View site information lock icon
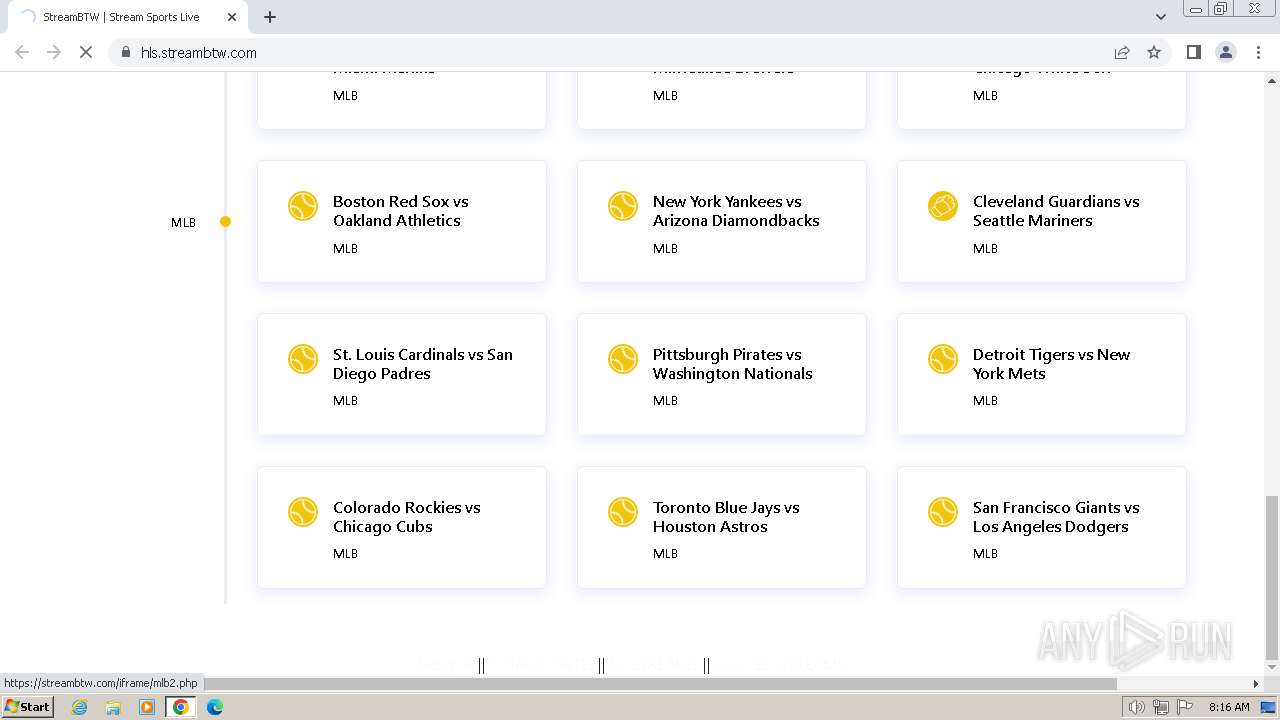Image resolution: width=1280 pixels, height=720 pixels. click(x=126, y=52)
